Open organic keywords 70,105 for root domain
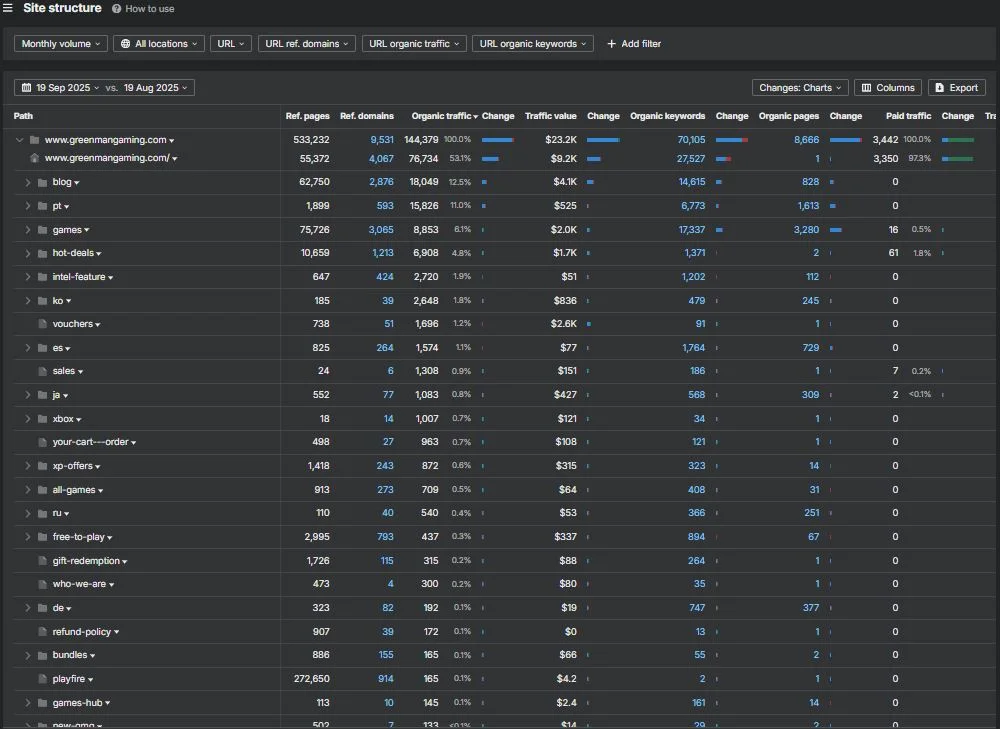 click(691, 140)
